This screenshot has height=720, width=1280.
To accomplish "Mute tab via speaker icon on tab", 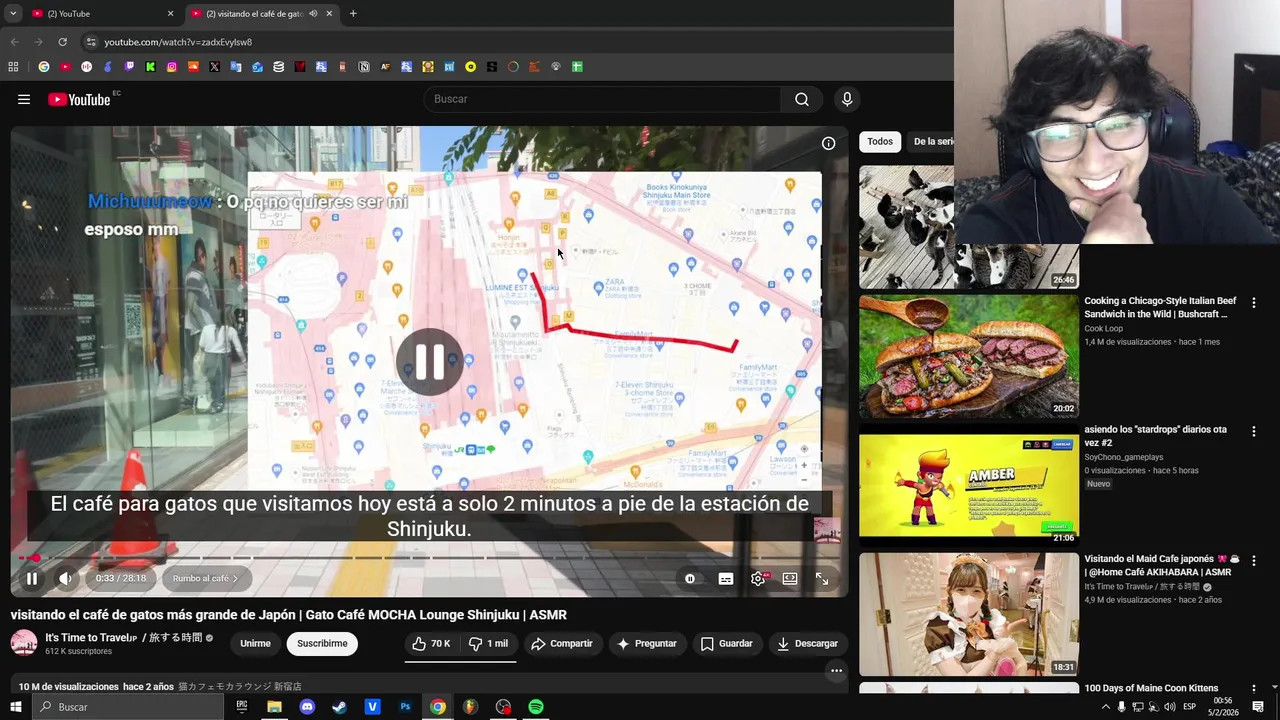I will pyautogui.click(x=313, y=14).
